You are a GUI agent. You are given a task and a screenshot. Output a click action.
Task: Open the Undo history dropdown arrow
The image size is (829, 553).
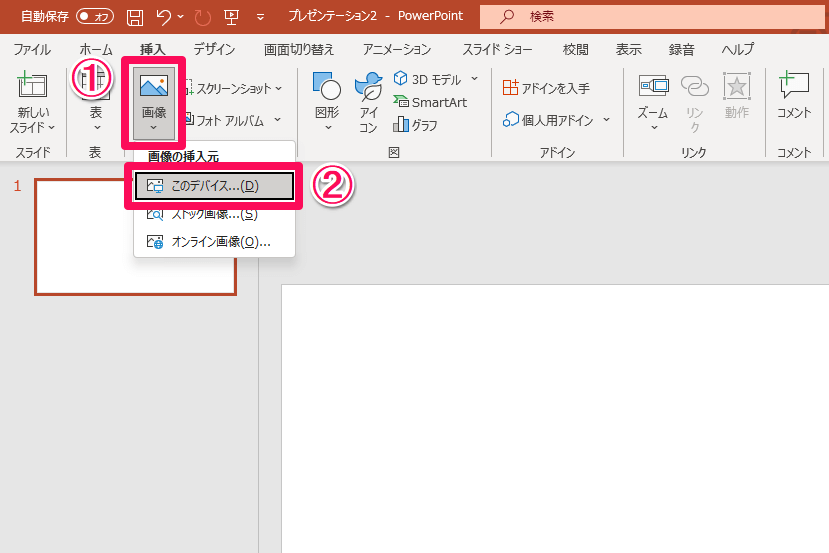tap(180, 17)
